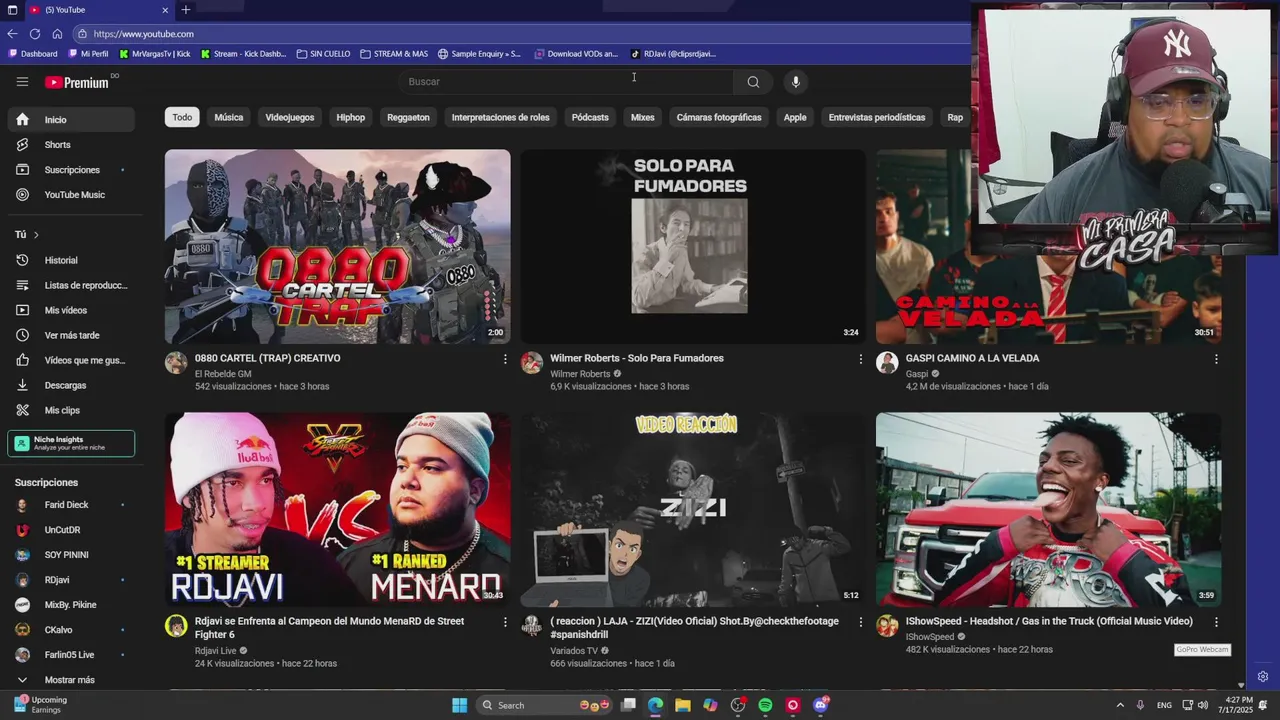Select the Videojuegos filter chip
Screen dimensions: 1280x720
(x=290, y=117)
